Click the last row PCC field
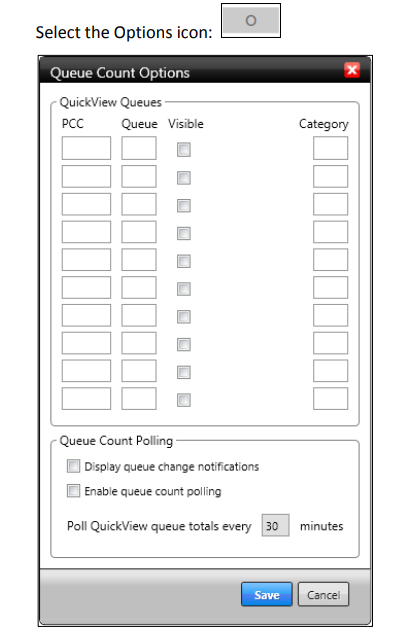 [86, 399]
